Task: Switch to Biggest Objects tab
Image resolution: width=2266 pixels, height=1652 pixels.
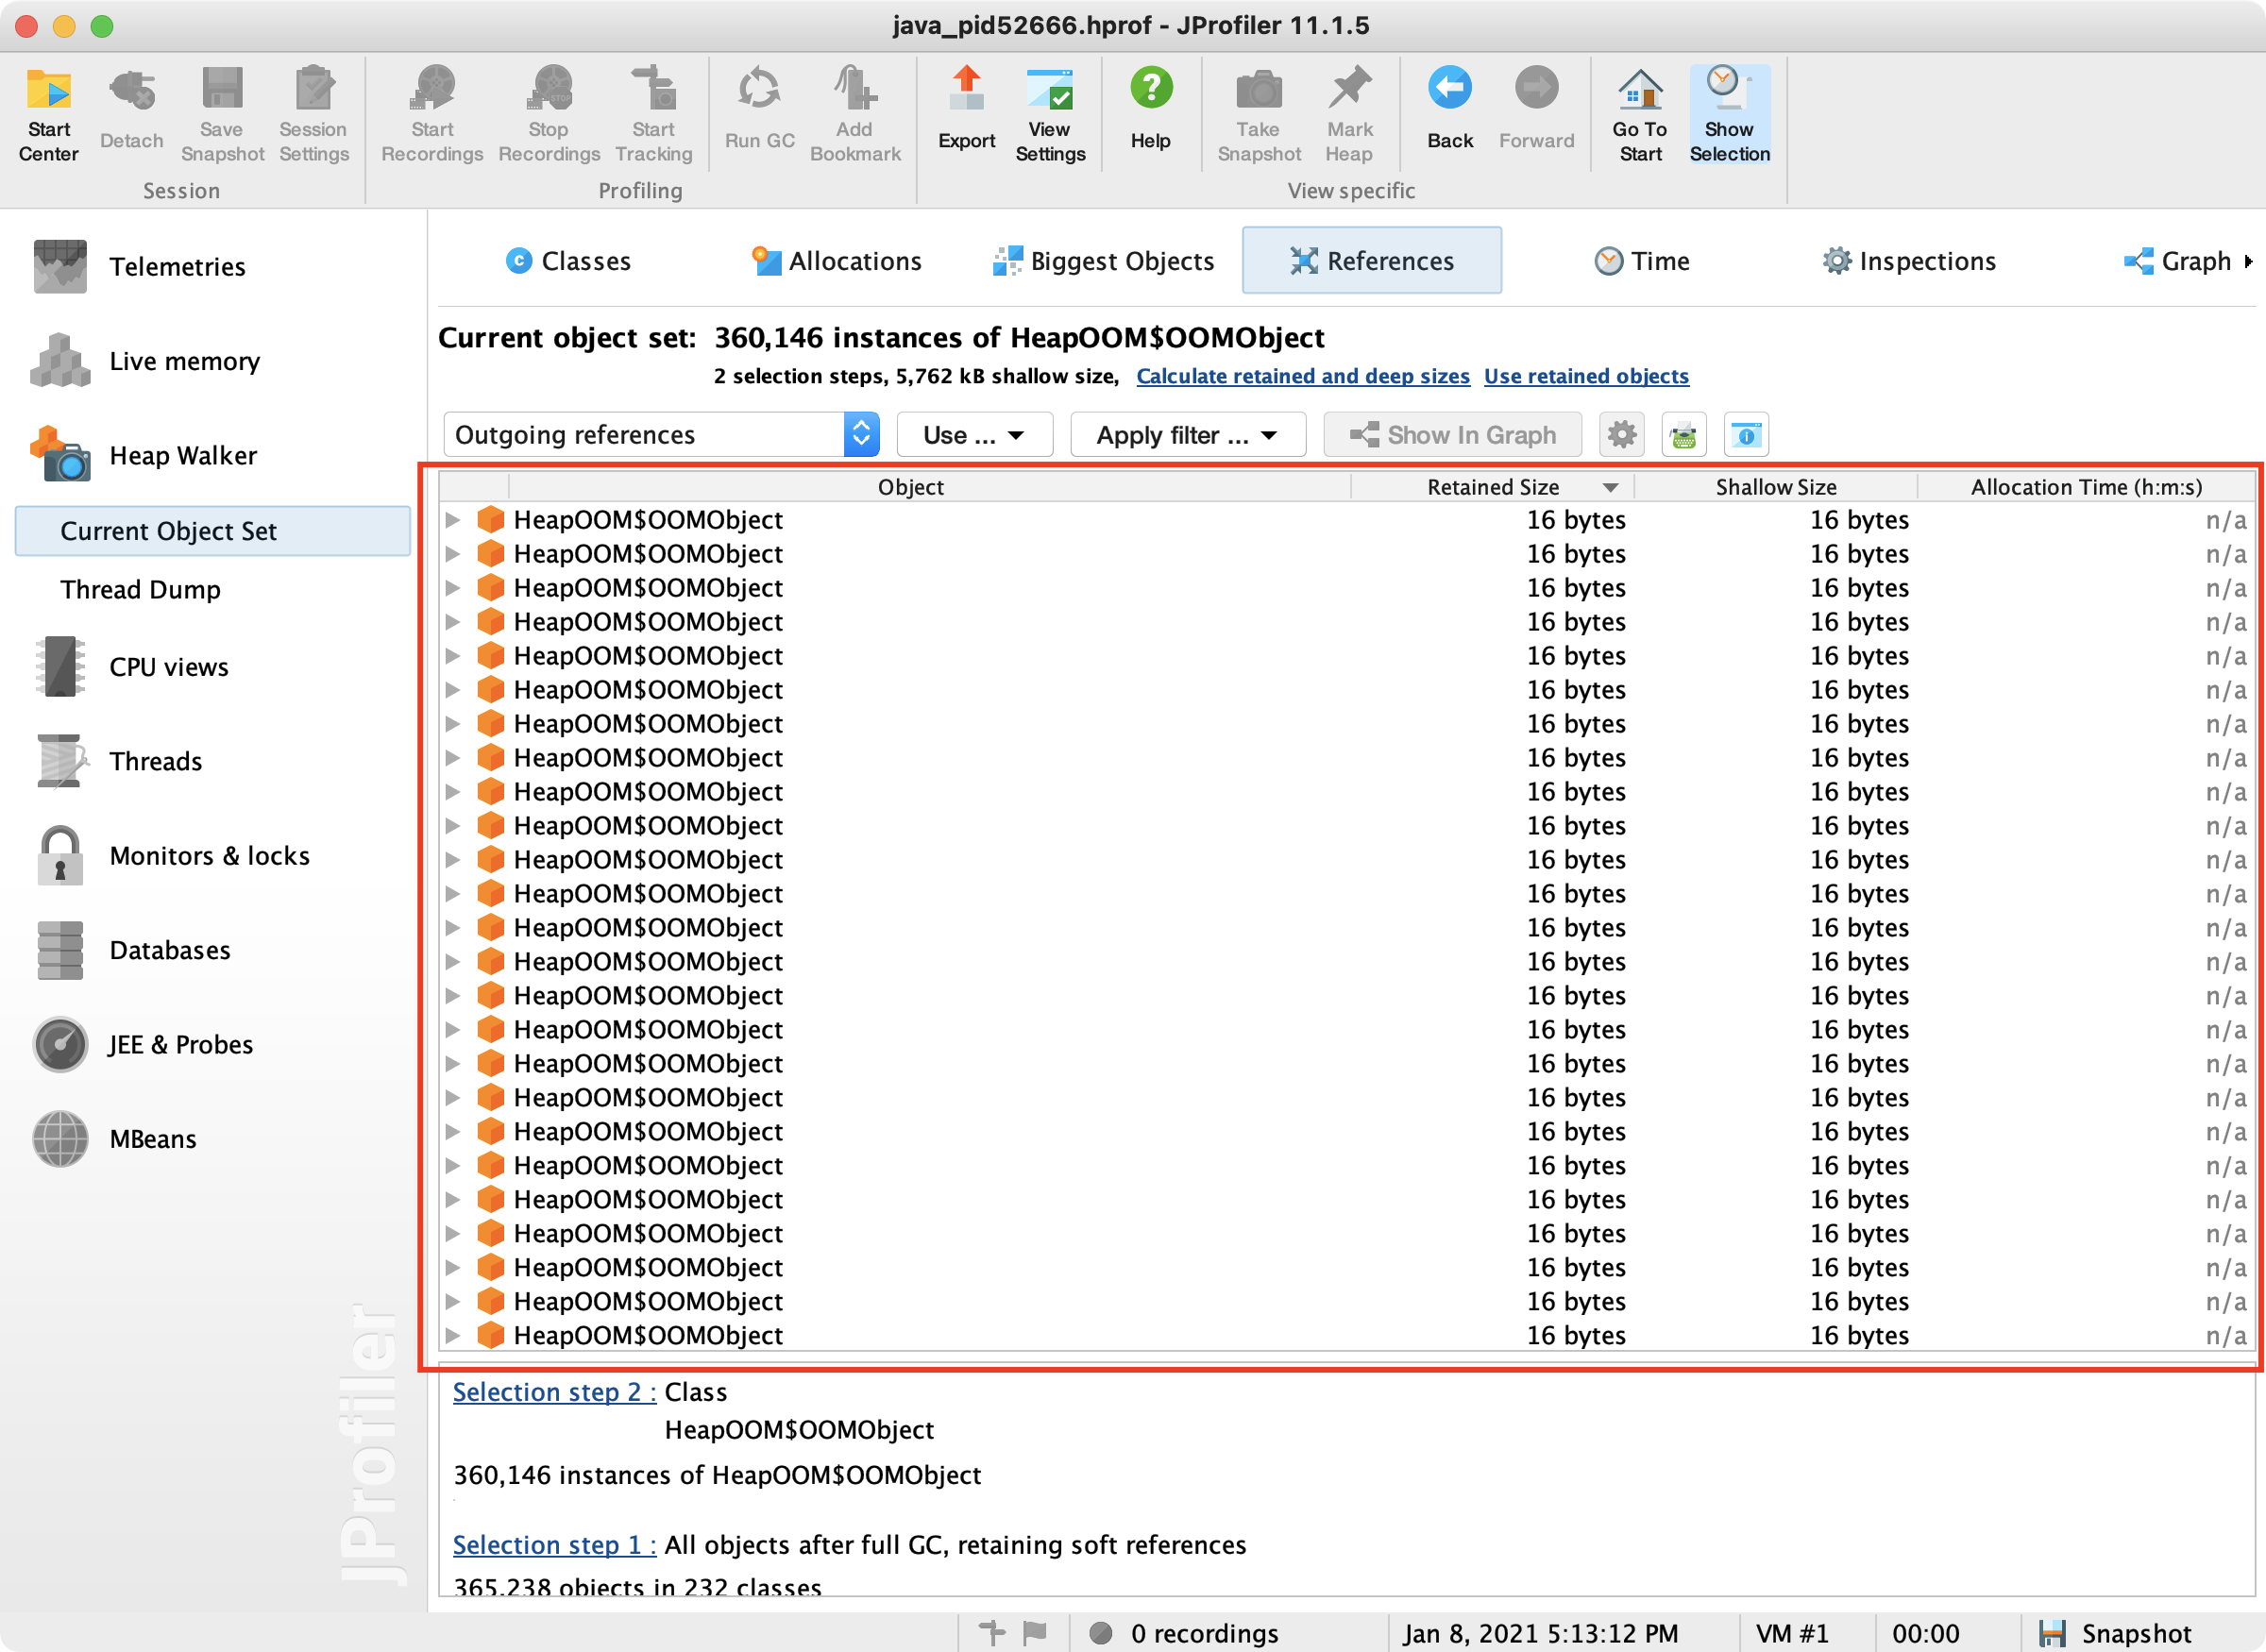Action: click(1103, 261)
